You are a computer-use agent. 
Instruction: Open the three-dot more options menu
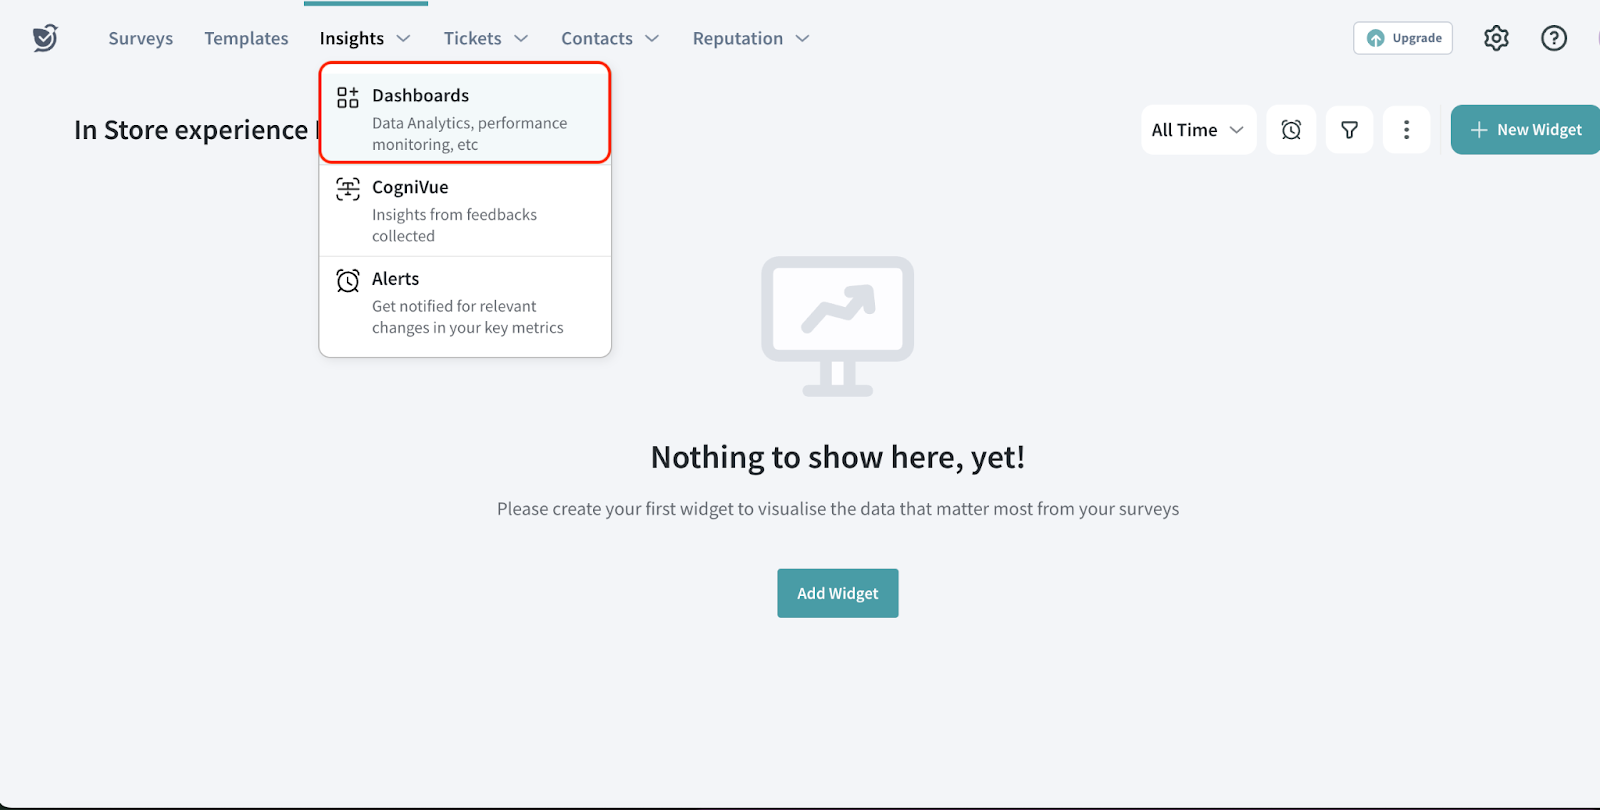(x=1406, y=130)
